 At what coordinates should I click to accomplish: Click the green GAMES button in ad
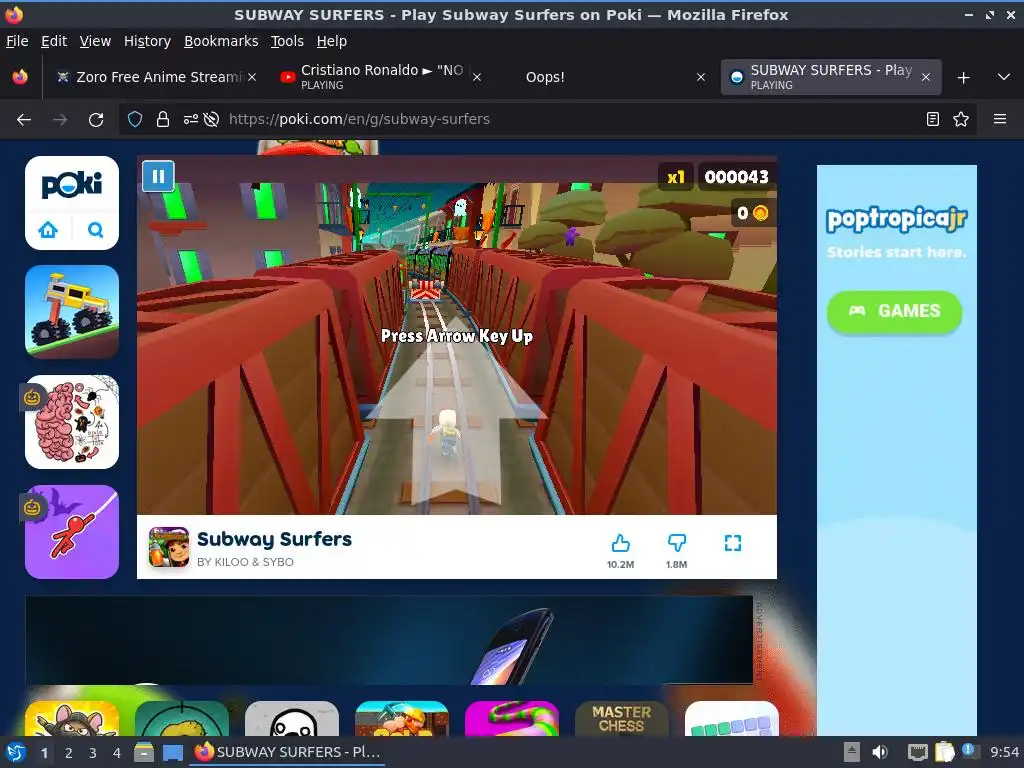coord(894,312)
